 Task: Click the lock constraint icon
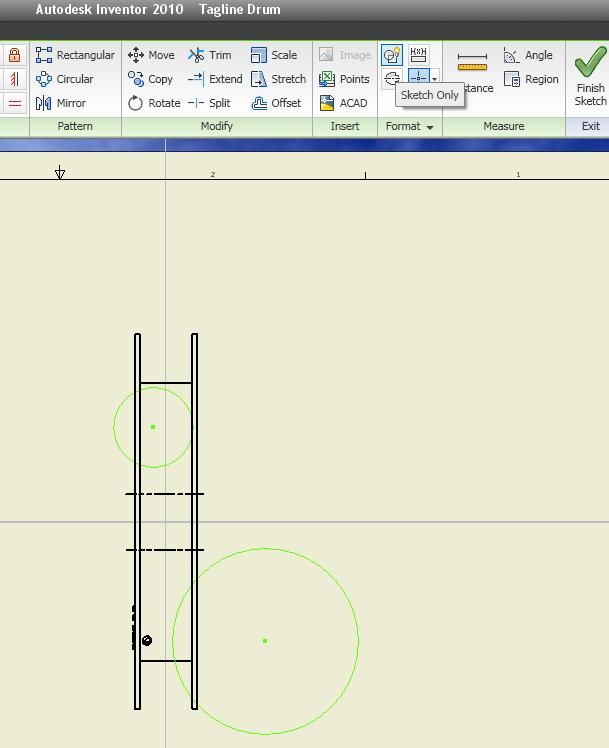(14, 55)
